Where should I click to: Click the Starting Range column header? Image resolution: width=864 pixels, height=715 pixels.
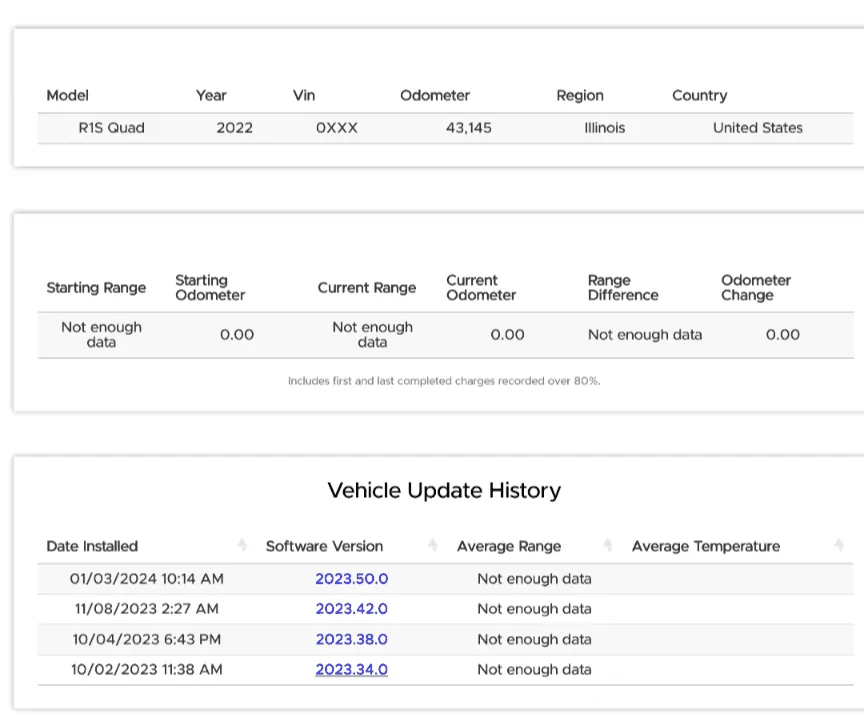96,288
